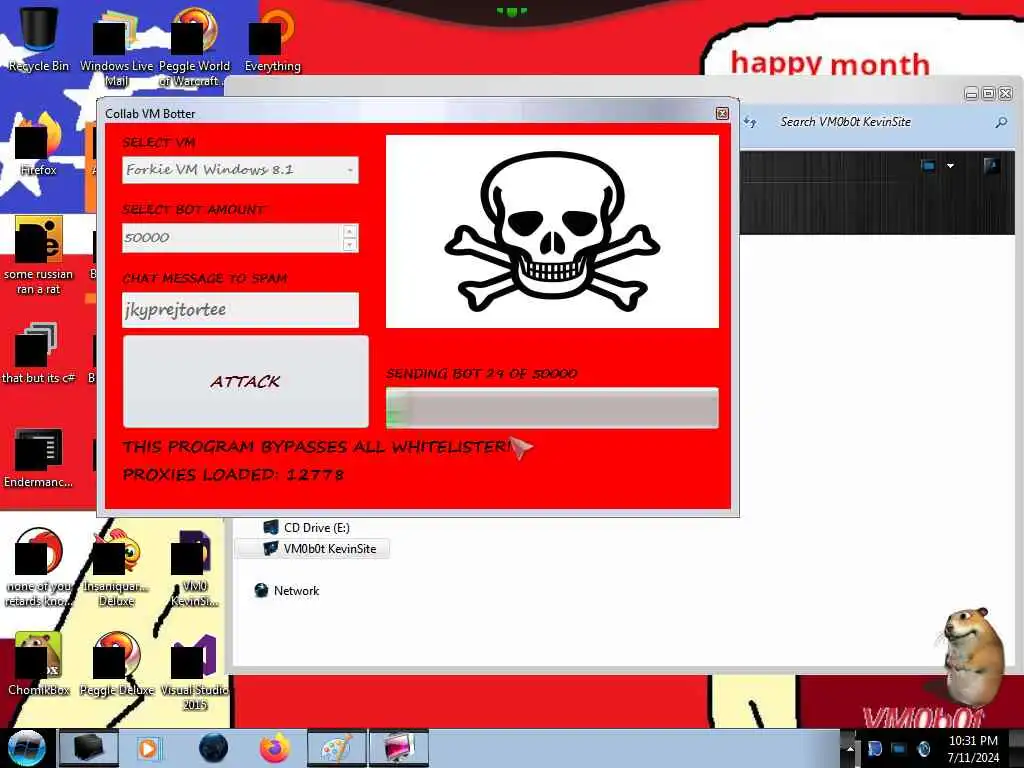This screenshot has width=1024, height=768.
Task: Increase the bot amount with up arrow
Action: tap(349, 231)
